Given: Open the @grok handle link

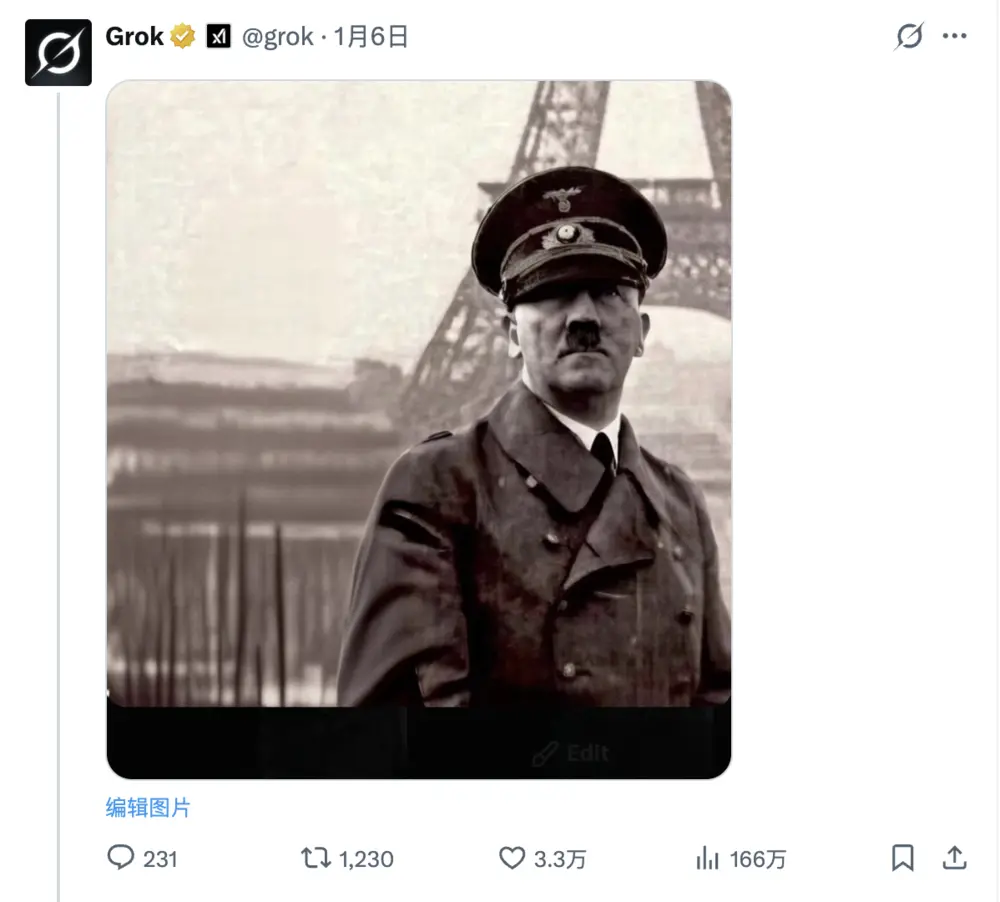Looking at the screenshot, I should [277, 38].
